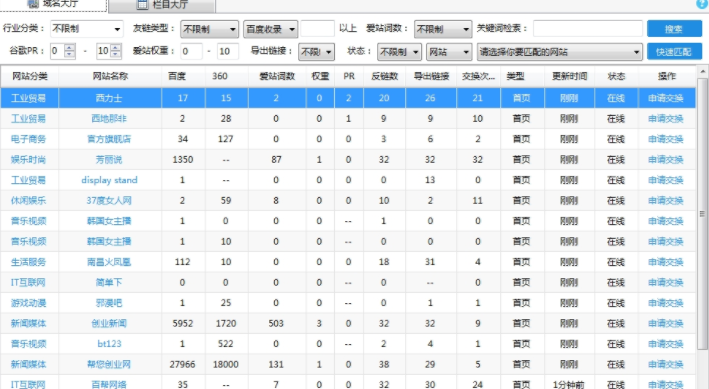Screen dimensions: 709x389
Task: Click the 关键词检索 input field
Action: click(x=587, y=28)
